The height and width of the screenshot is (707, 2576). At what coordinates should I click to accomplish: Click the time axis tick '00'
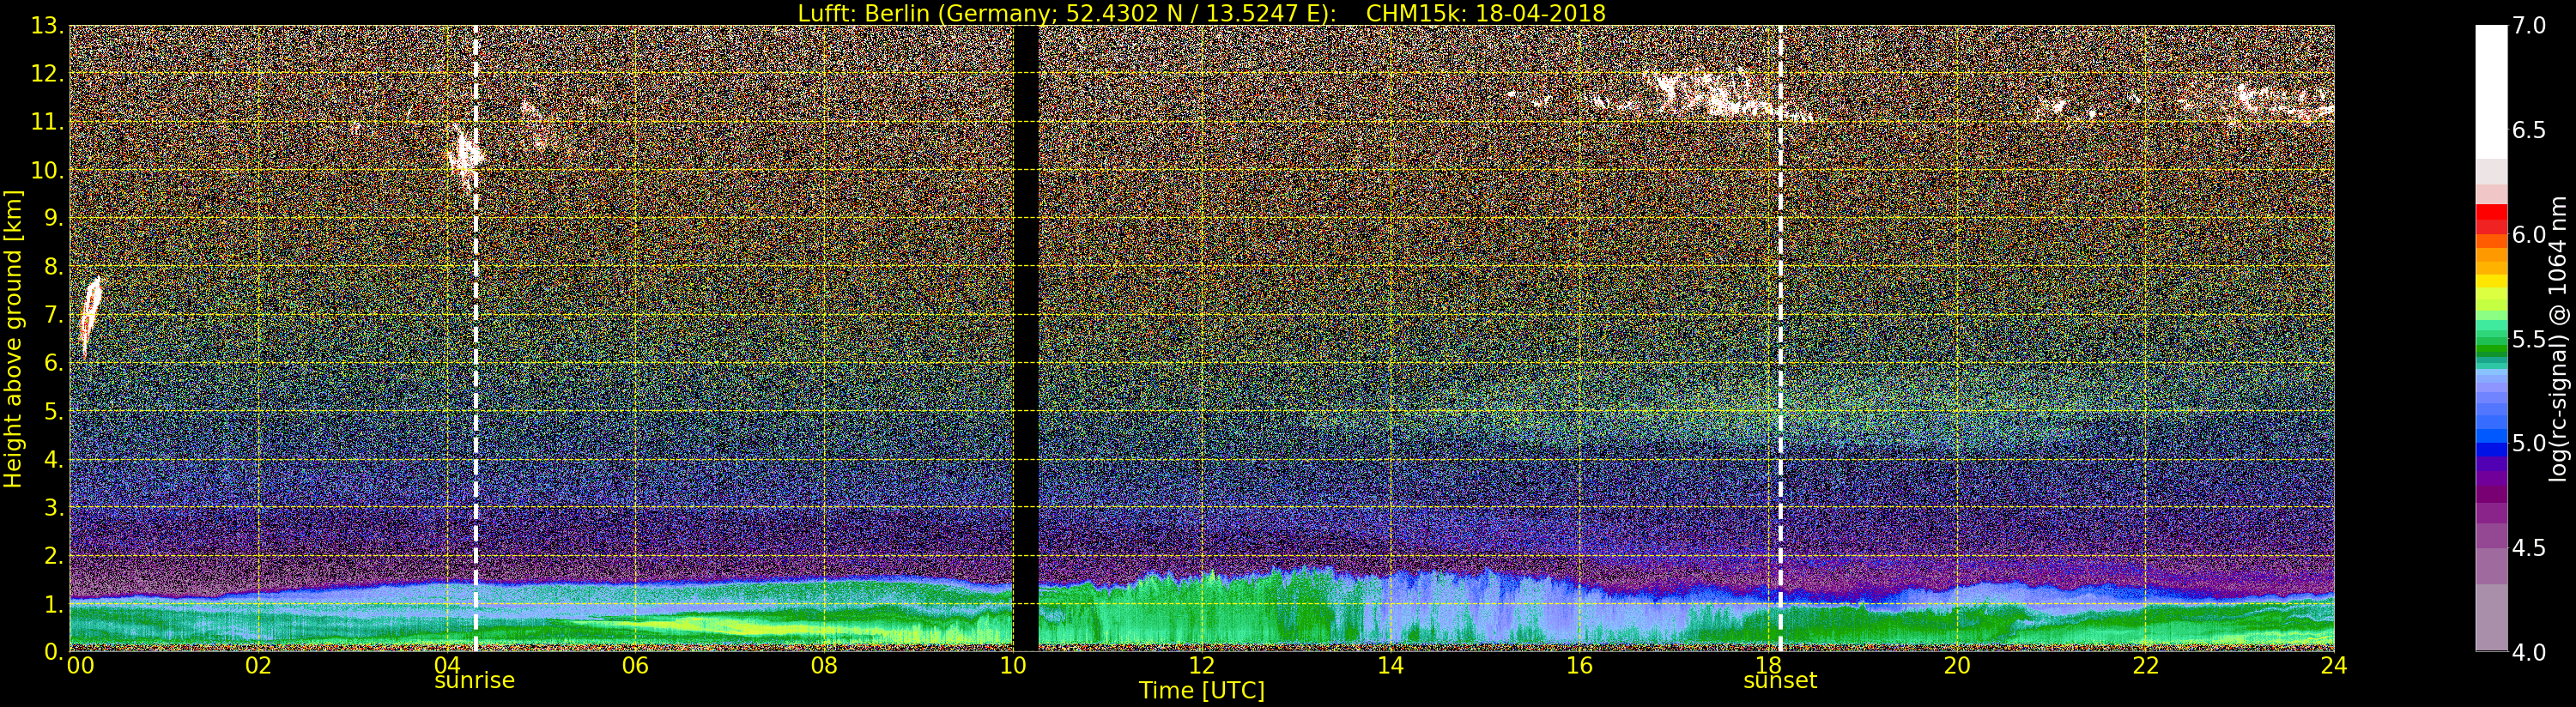pyautogui.click(x=80, y=666)
